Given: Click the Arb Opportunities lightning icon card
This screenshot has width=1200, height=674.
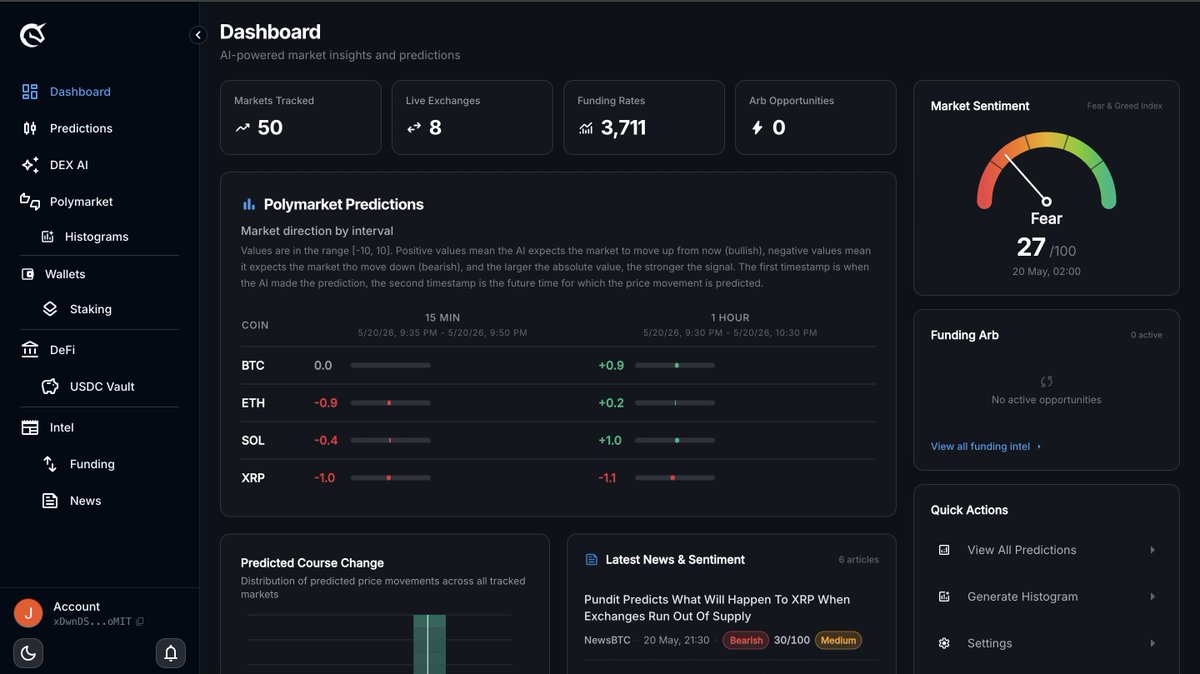Looking at the screenshot, I should point(815,118).
